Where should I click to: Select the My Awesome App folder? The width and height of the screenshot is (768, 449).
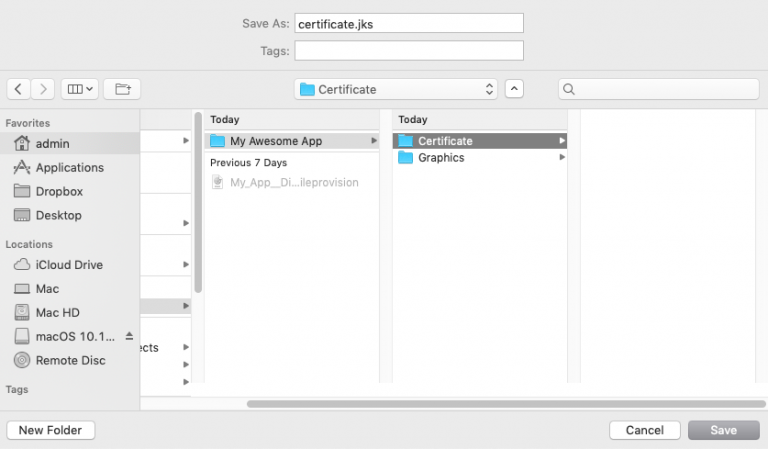point(275,141)
